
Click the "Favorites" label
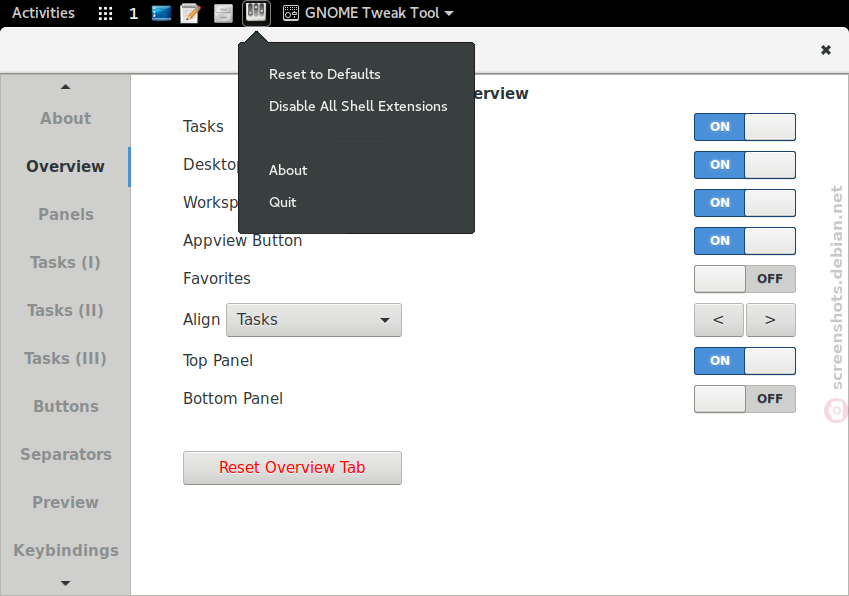pyautogui.click(x=217, y=279)
